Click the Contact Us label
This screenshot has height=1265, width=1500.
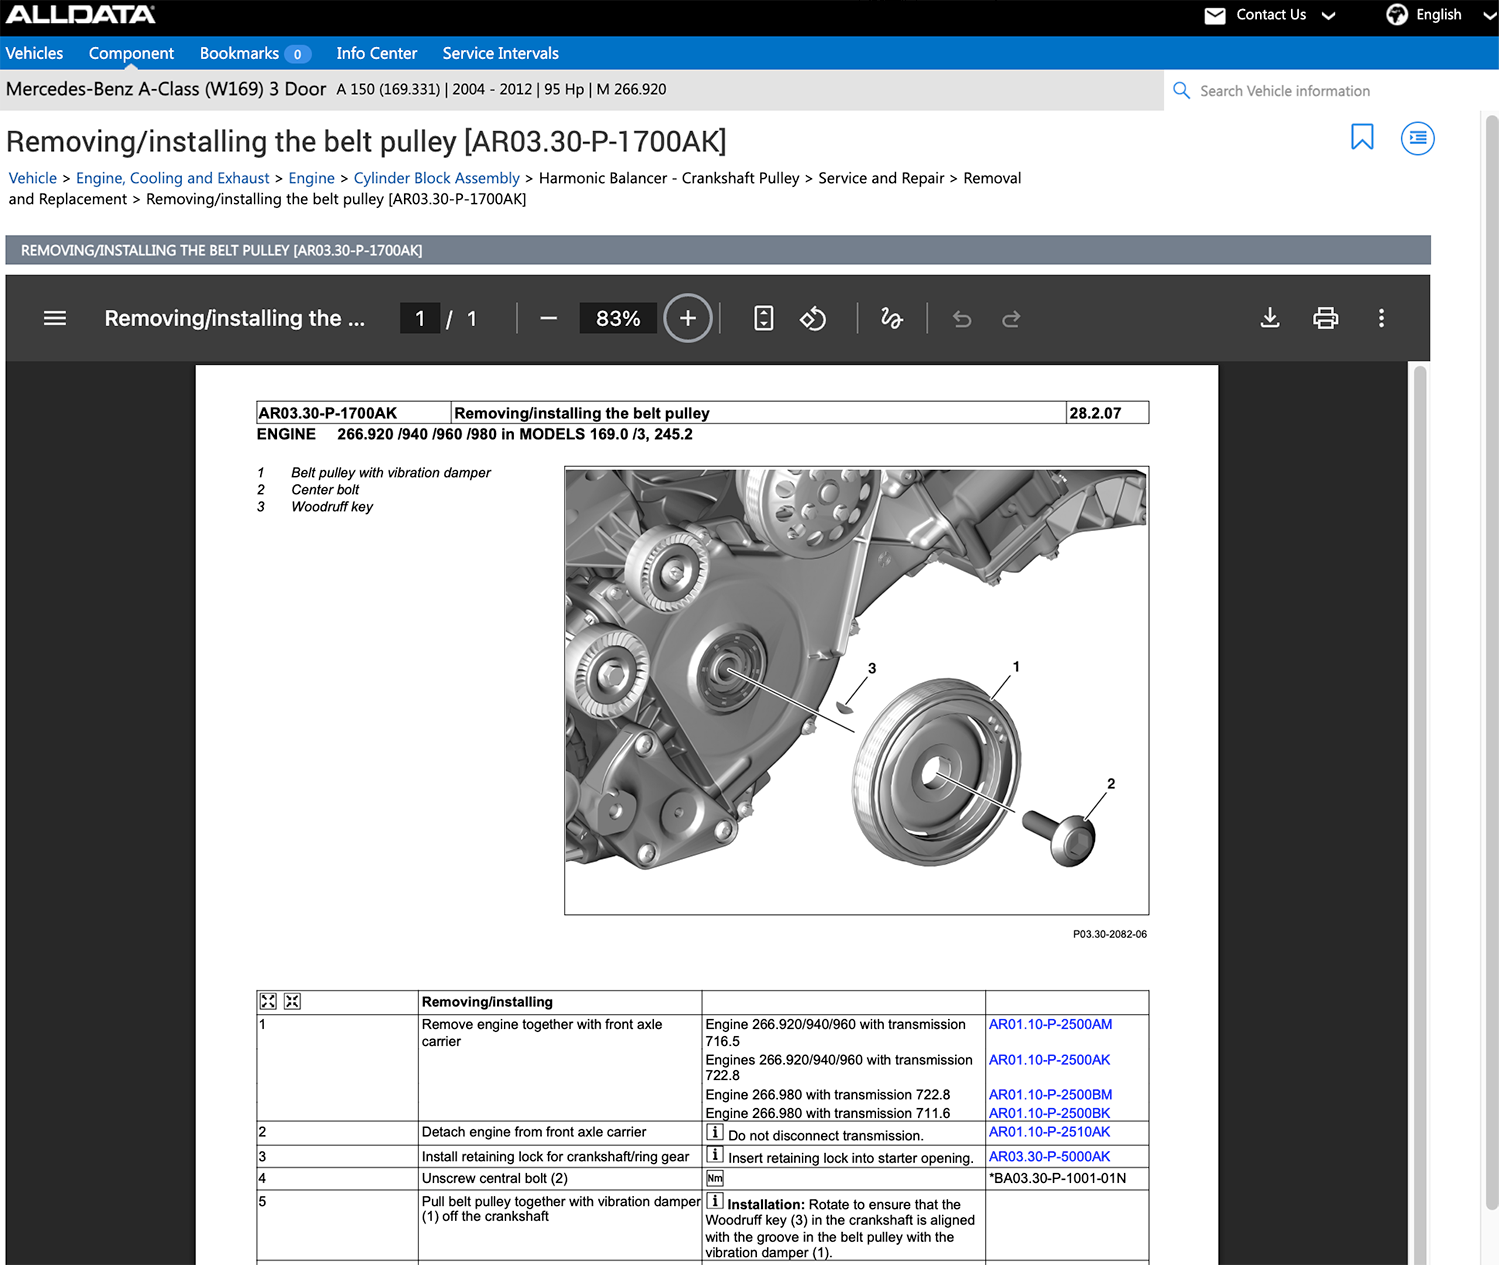(x=1271, y=15)
